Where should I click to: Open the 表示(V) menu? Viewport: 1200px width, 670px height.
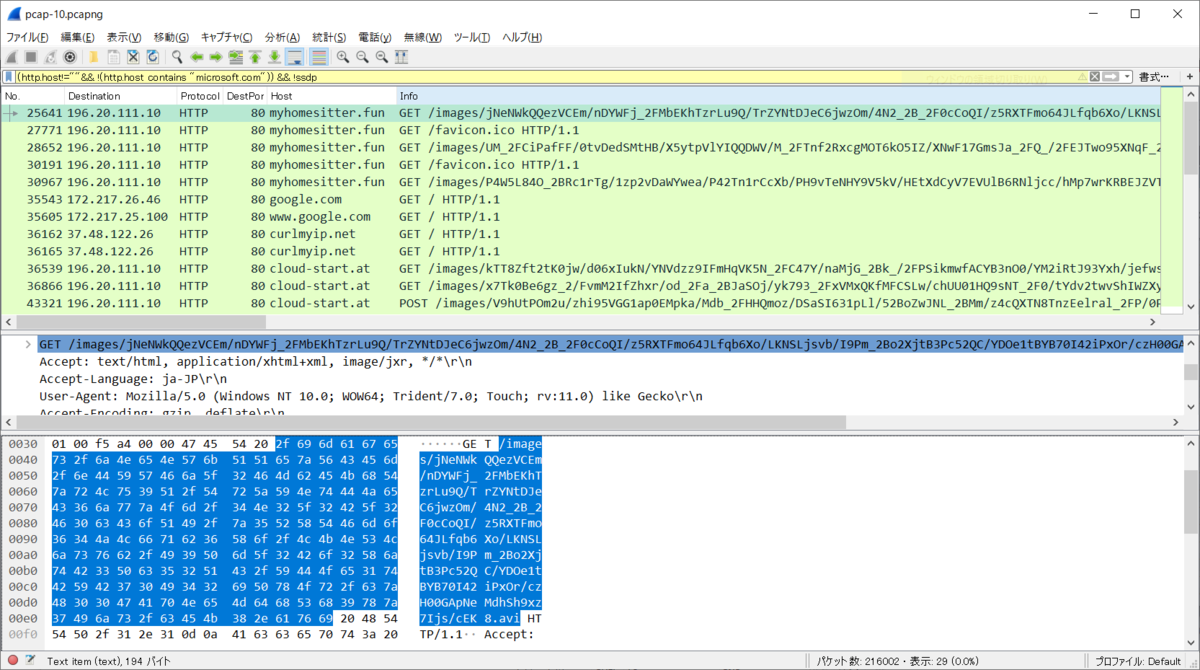click(124, 37)
